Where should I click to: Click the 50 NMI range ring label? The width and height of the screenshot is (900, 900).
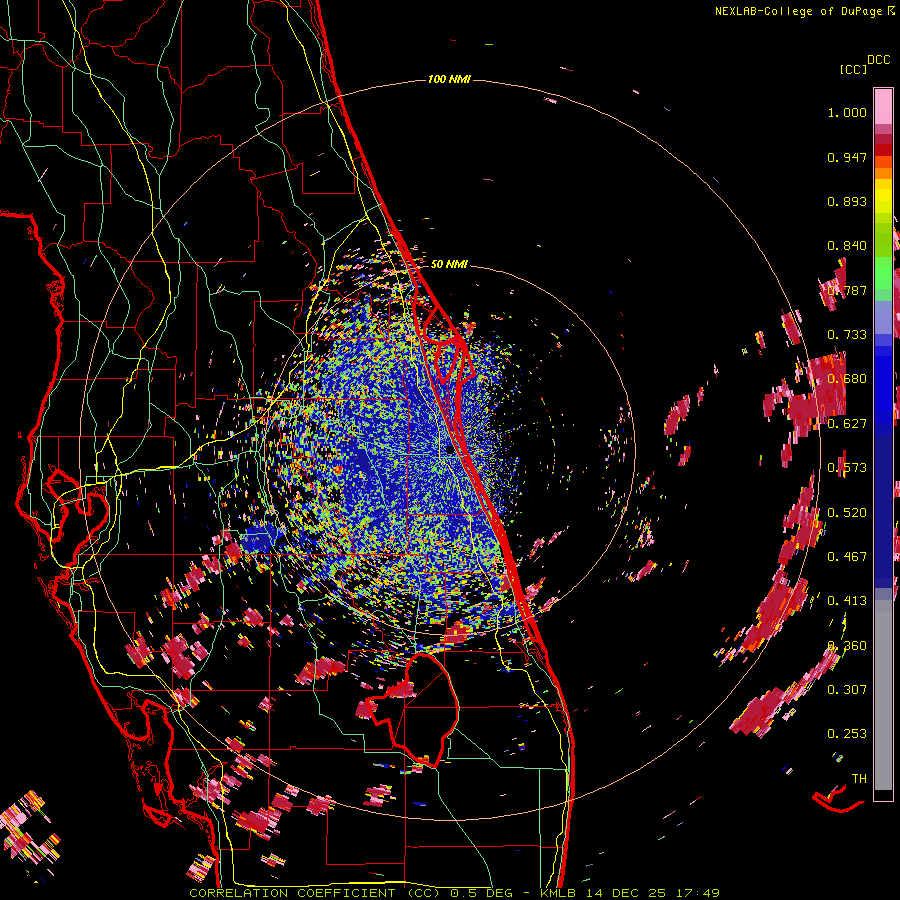tap(449, 264)
